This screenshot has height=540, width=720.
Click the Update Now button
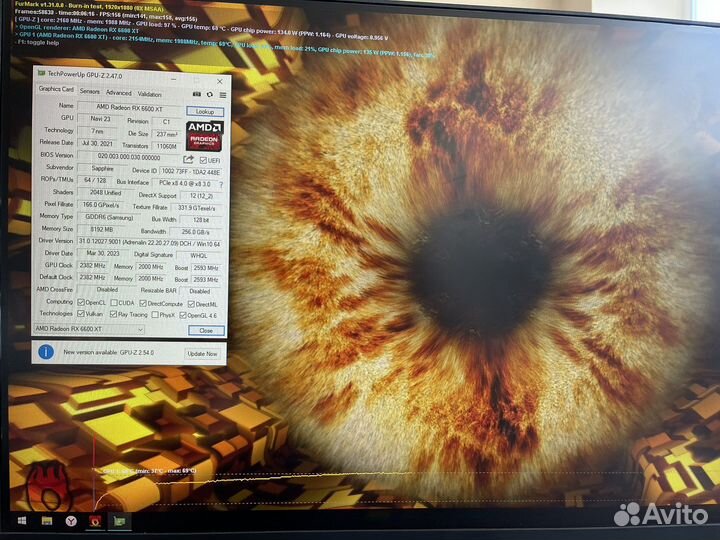[x=202, y=354]
